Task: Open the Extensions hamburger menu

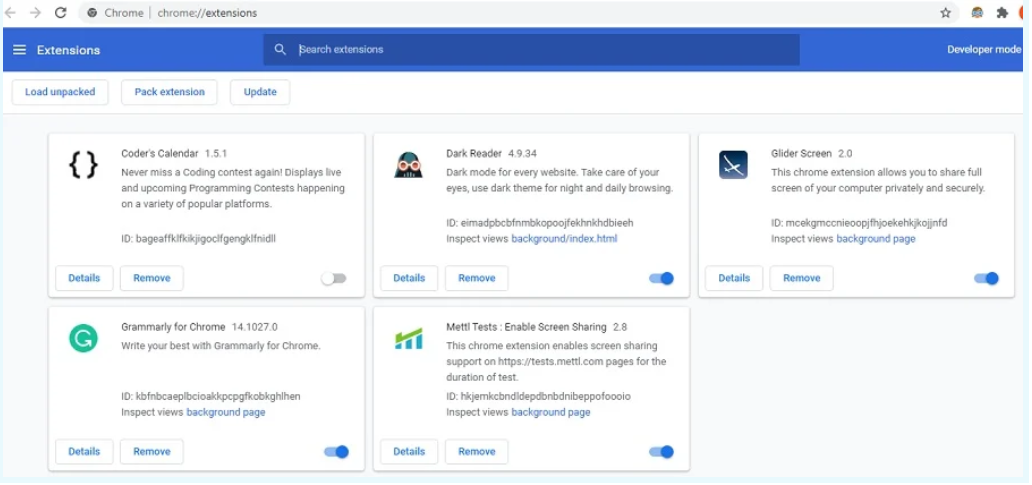Action: [x=20, y=50]
